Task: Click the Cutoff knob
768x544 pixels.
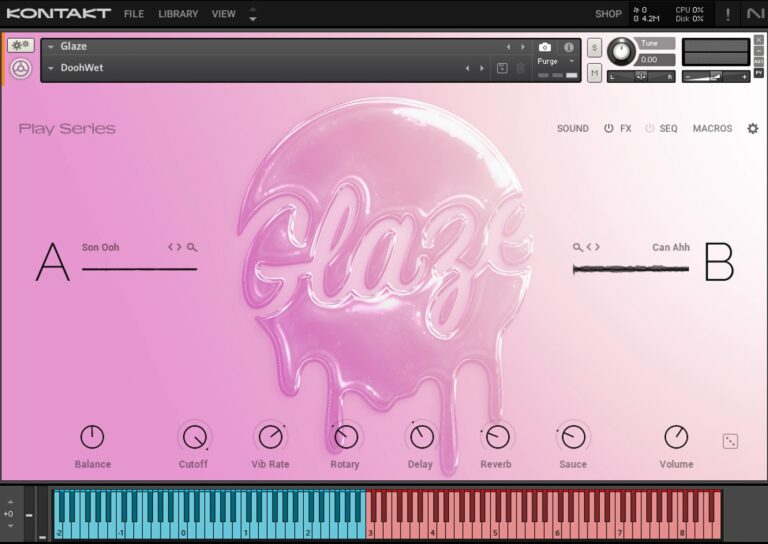Action: tap(194, 437)
